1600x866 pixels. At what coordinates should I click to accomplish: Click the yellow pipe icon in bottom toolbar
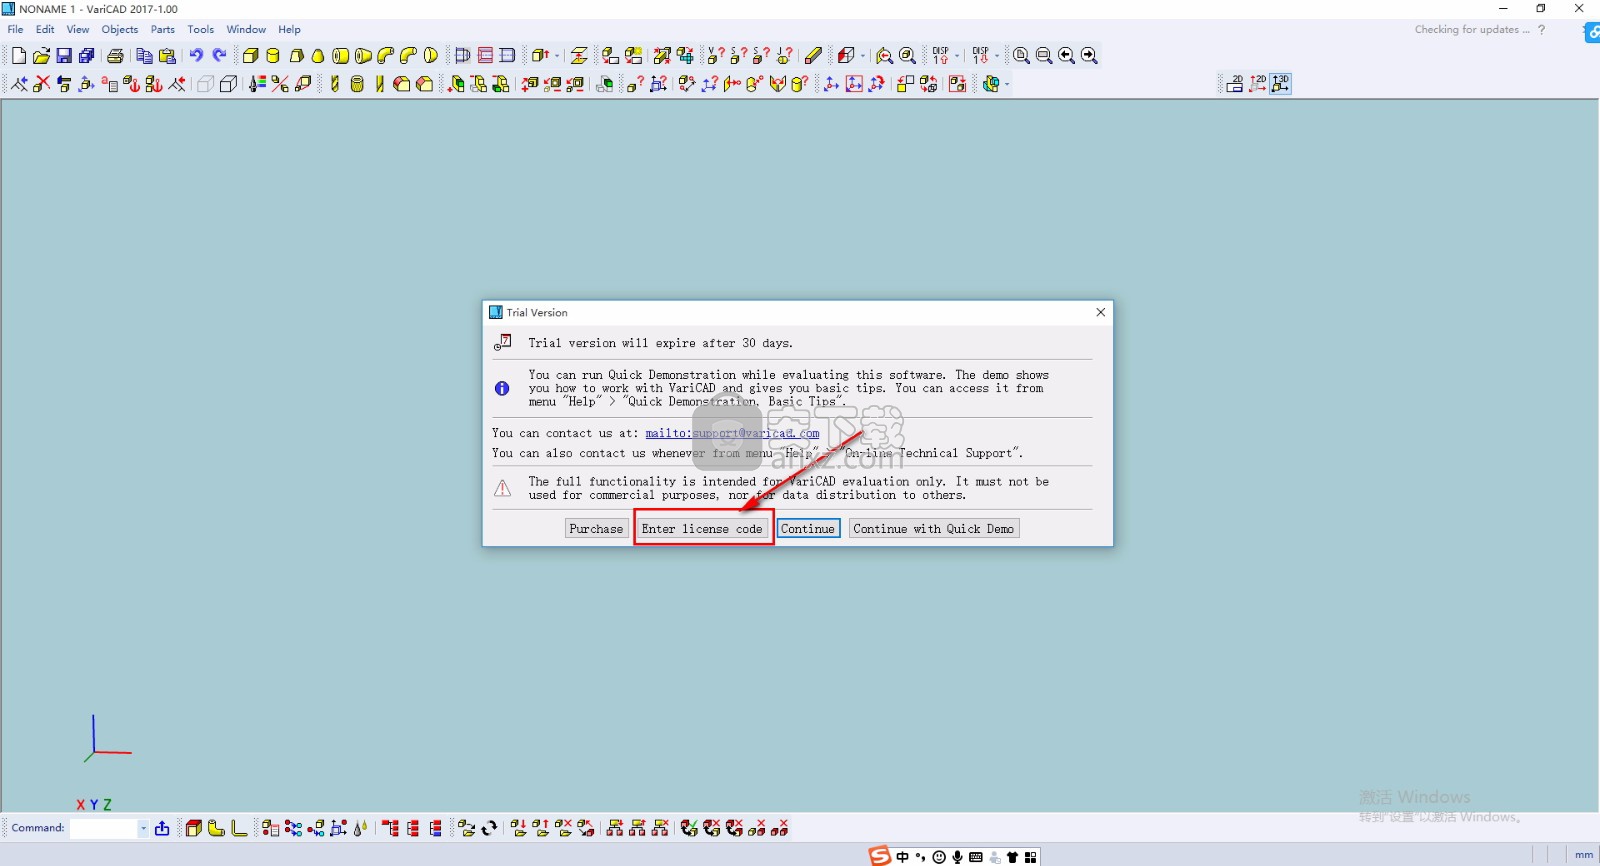216,828
